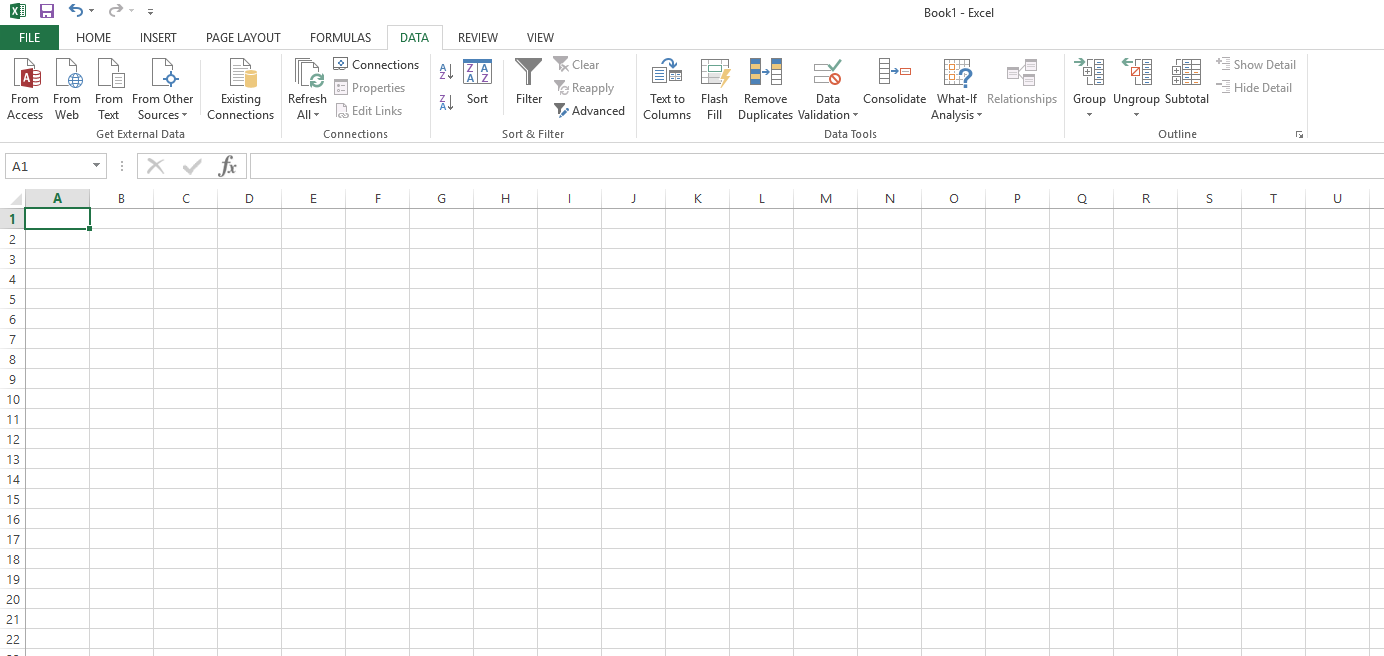The image size is (1384, 656).
Task: Save the workbook from quick access
Action: point(46,11)
